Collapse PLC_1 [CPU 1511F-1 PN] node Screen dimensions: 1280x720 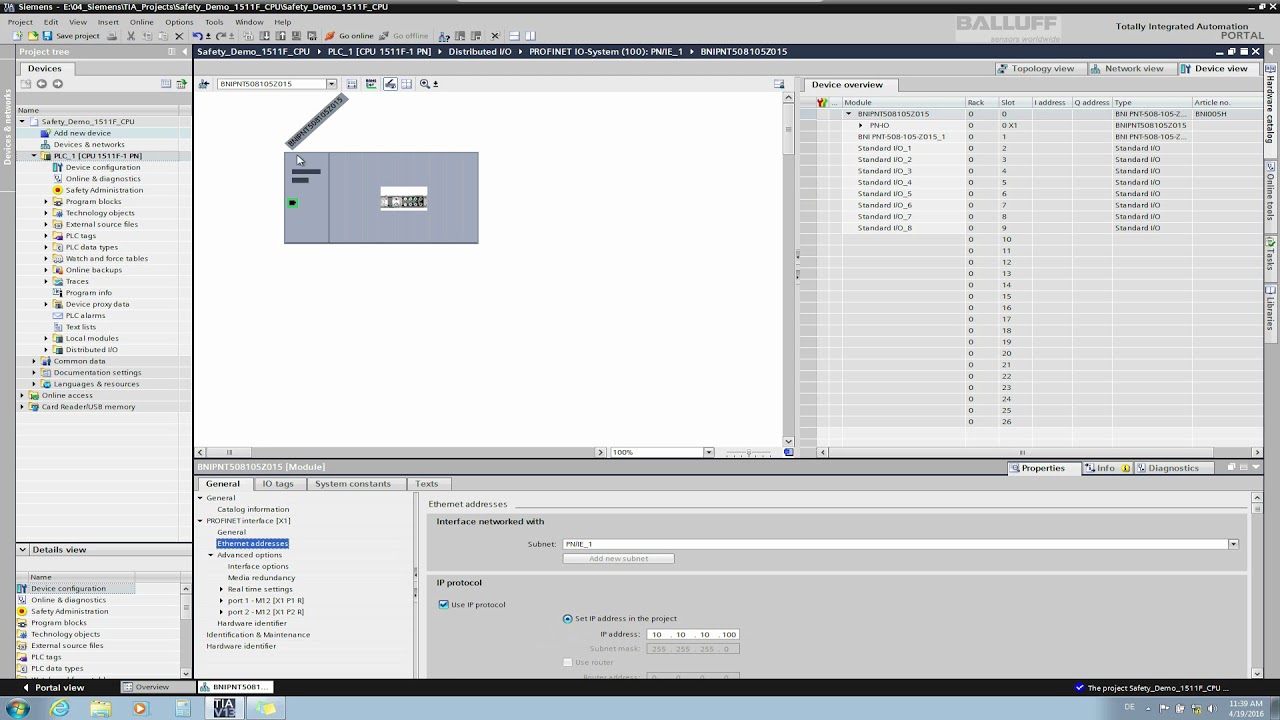[34, 156]
